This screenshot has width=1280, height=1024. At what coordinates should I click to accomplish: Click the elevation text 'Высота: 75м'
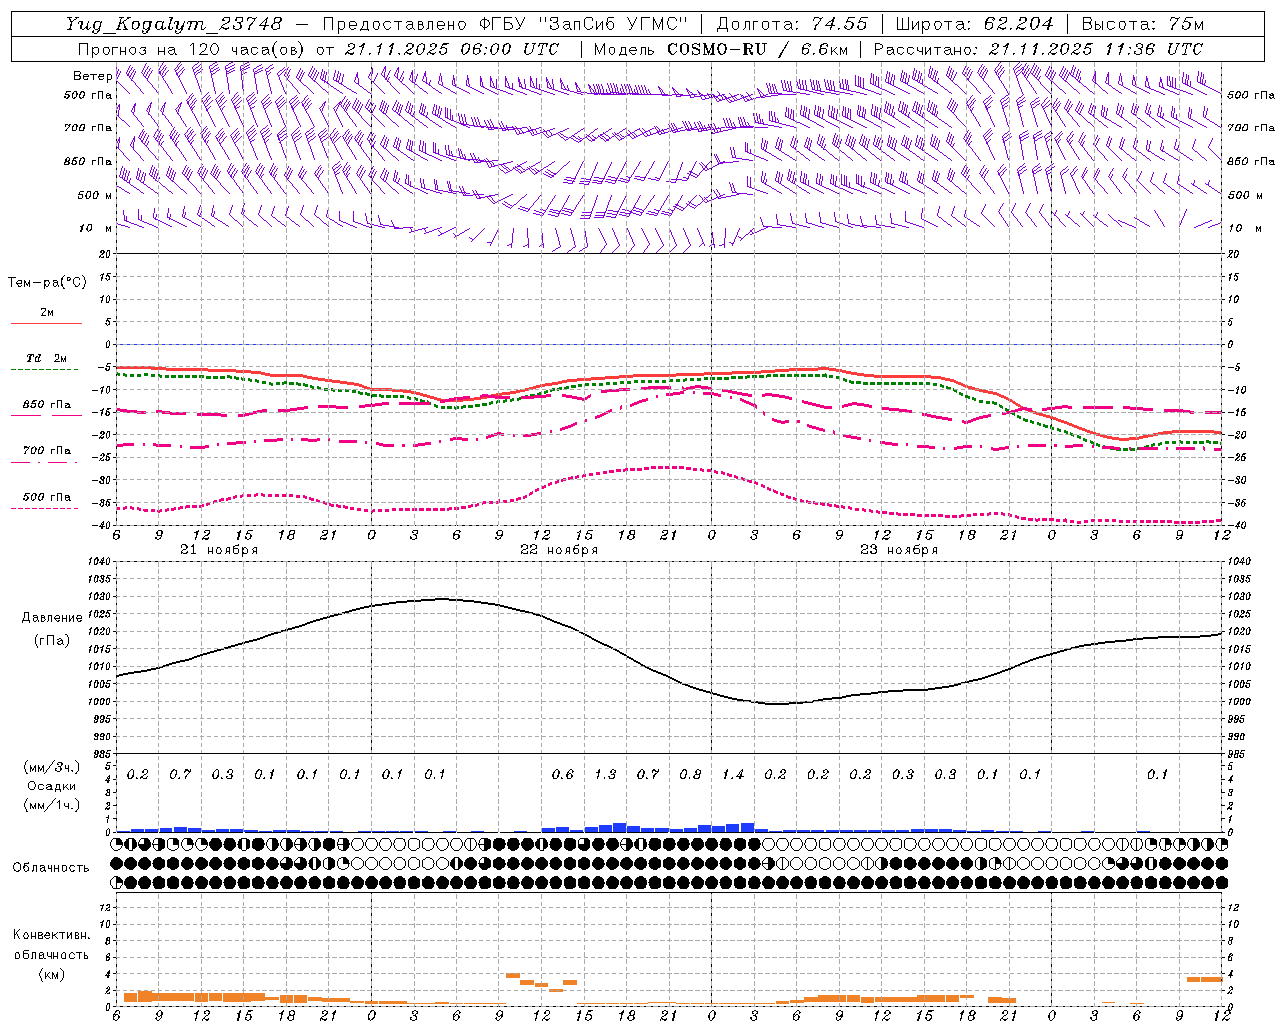[1142, 24]
